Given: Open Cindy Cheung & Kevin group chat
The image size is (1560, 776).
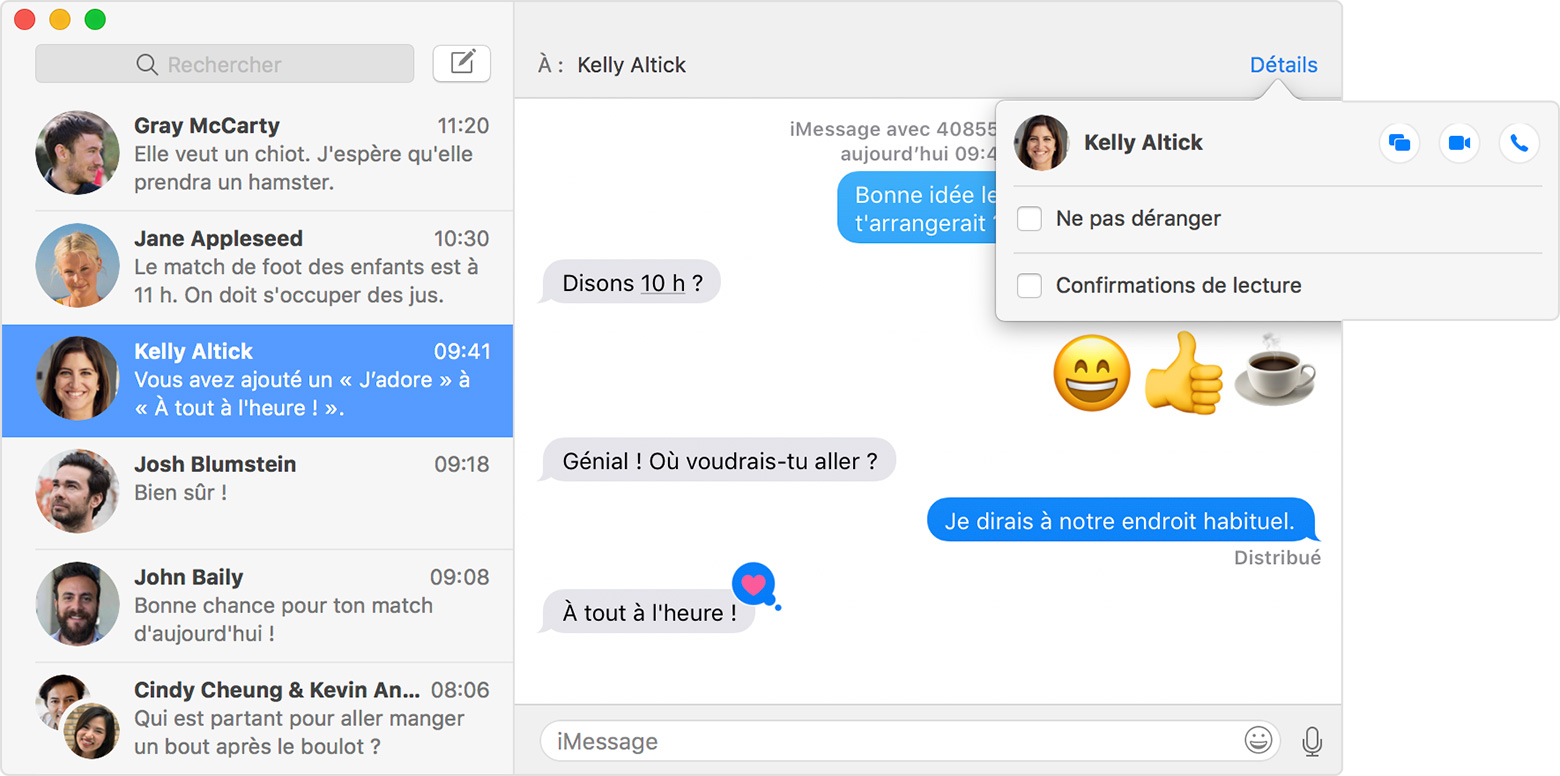Looking at the screenshot, I should [x=258, y=718].
